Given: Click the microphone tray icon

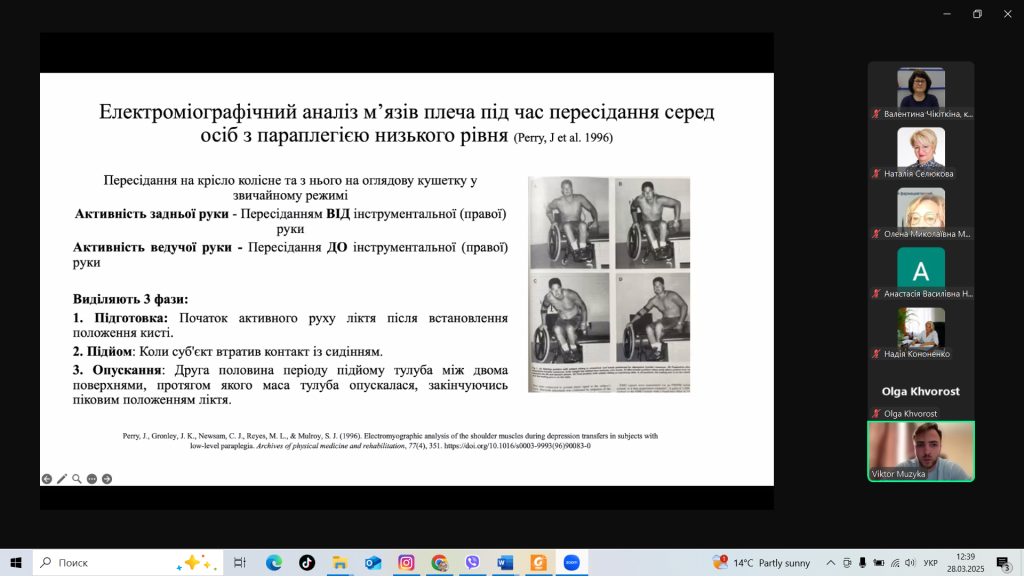Looking at the screenshot, I should click(x=863, y=562).
